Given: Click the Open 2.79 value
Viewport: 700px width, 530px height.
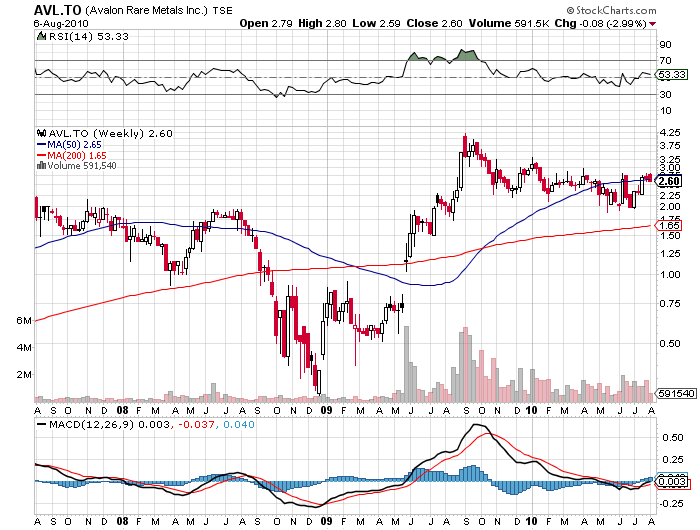Looking at the screenshot, I should (266, 23).
